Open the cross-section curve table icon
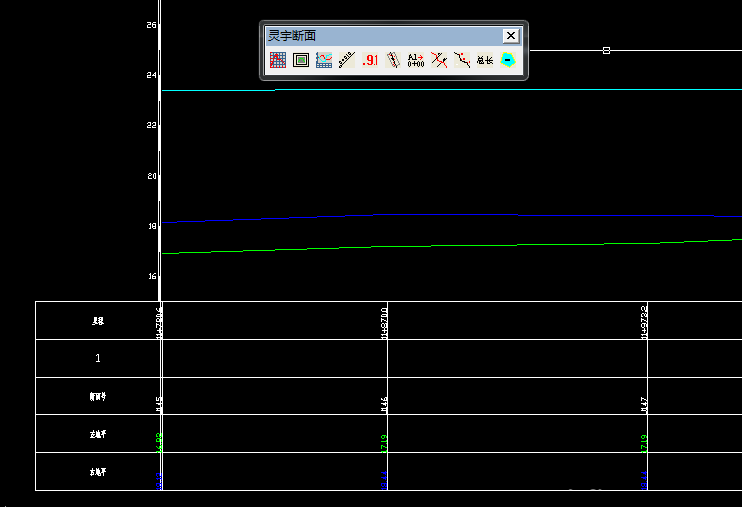Viewport: 742px width, 507px height. coord(324,60)
